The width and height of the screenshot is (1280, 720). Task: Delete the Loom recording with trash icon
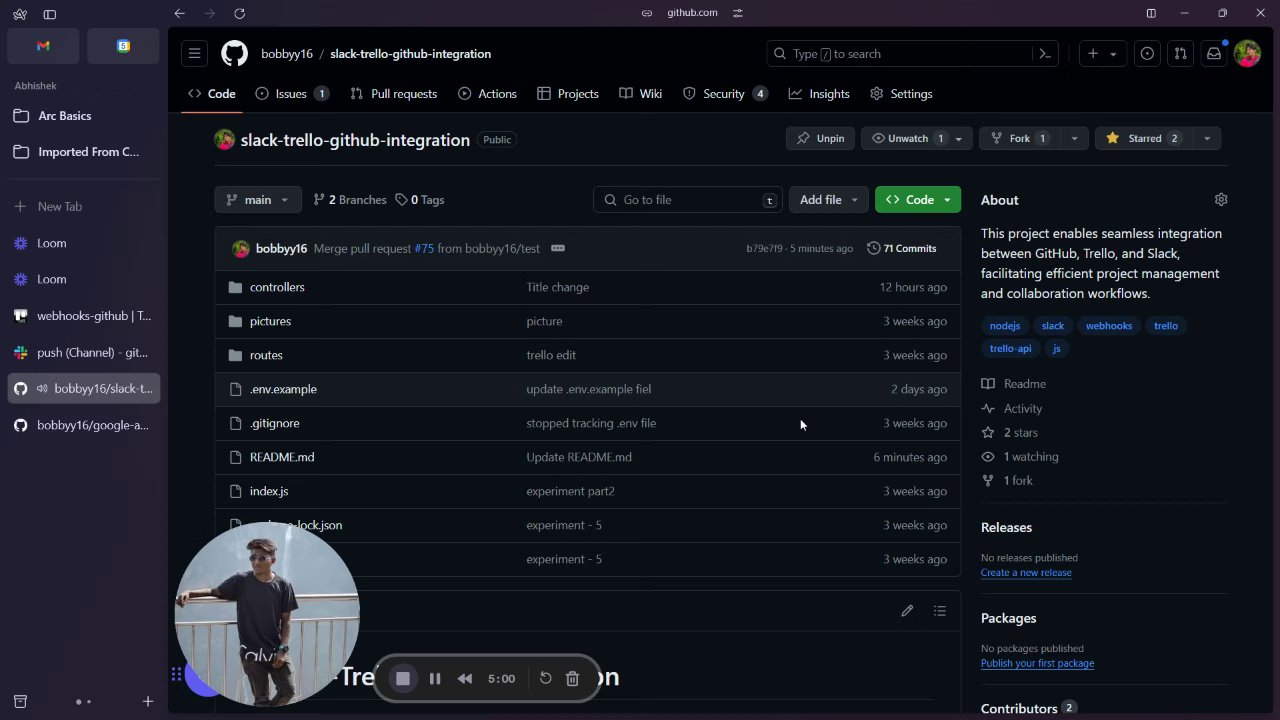[x=572, y=679]
